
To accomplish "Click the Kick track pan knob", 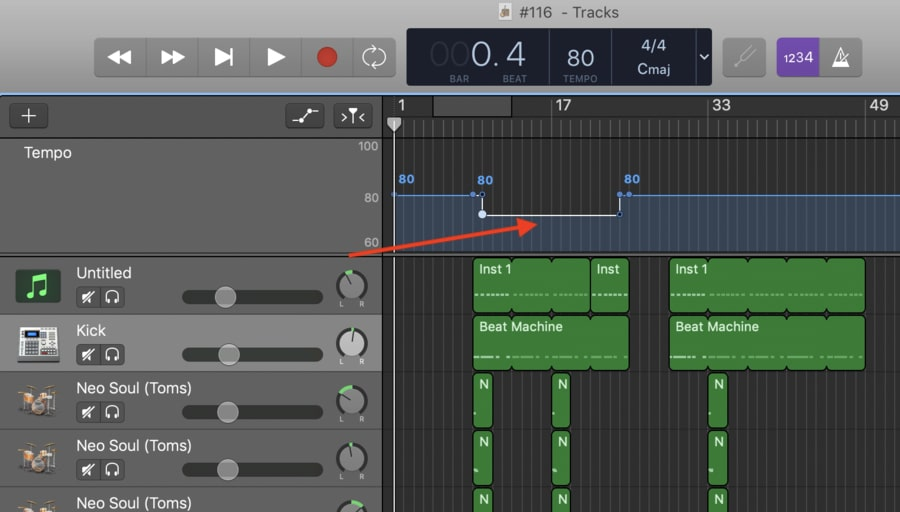I will point(351,343).
